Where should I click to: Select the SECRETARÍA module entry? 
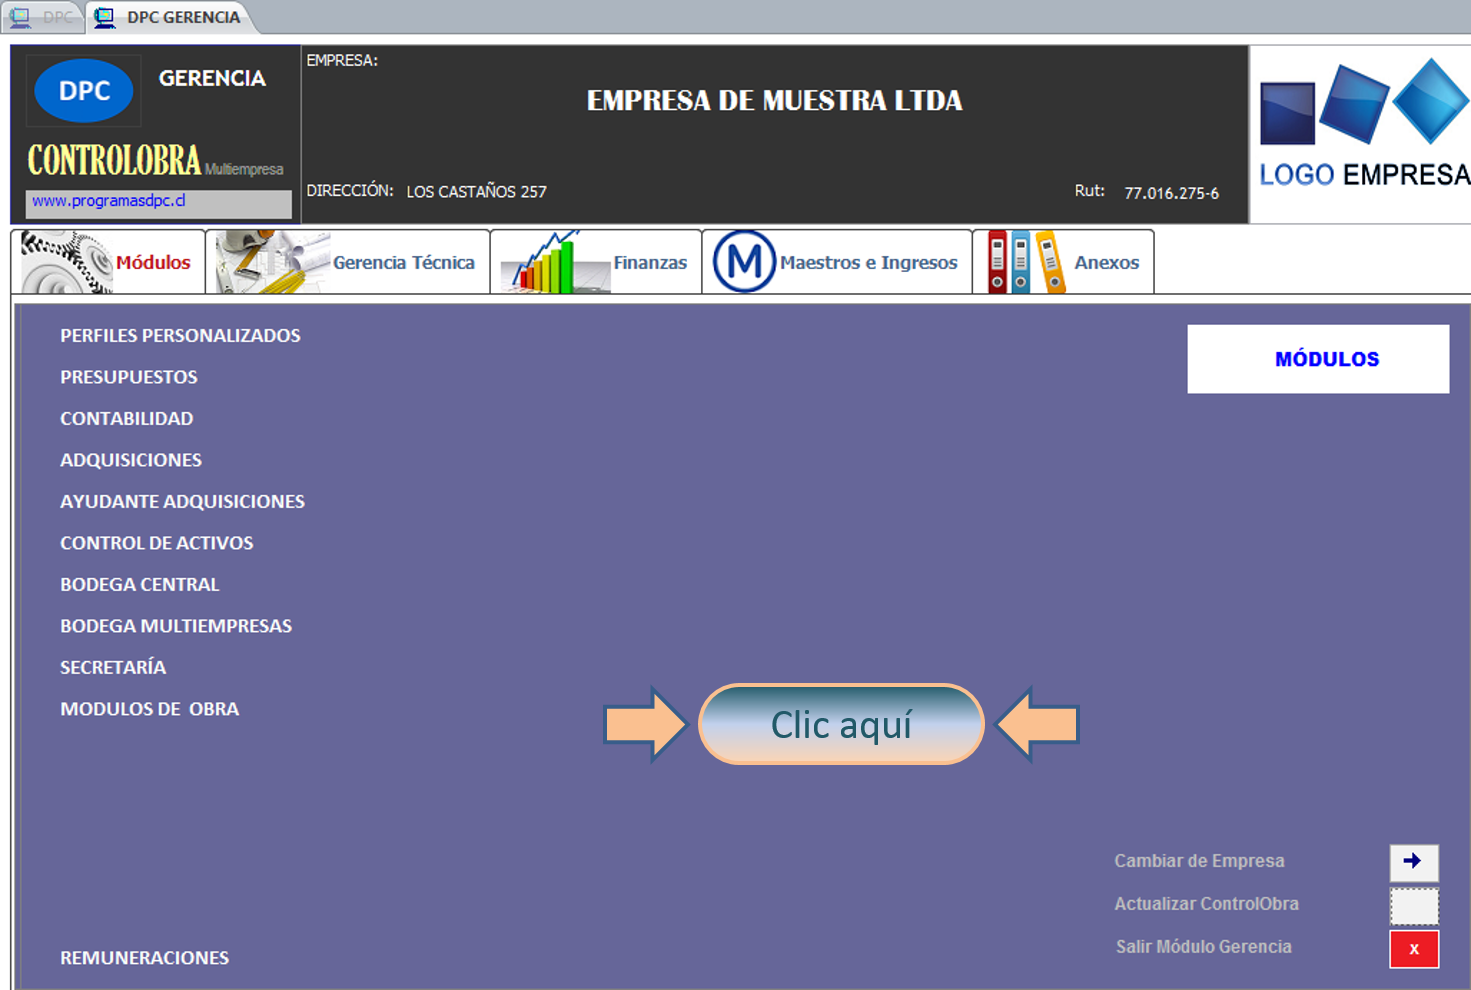(113, 667)
